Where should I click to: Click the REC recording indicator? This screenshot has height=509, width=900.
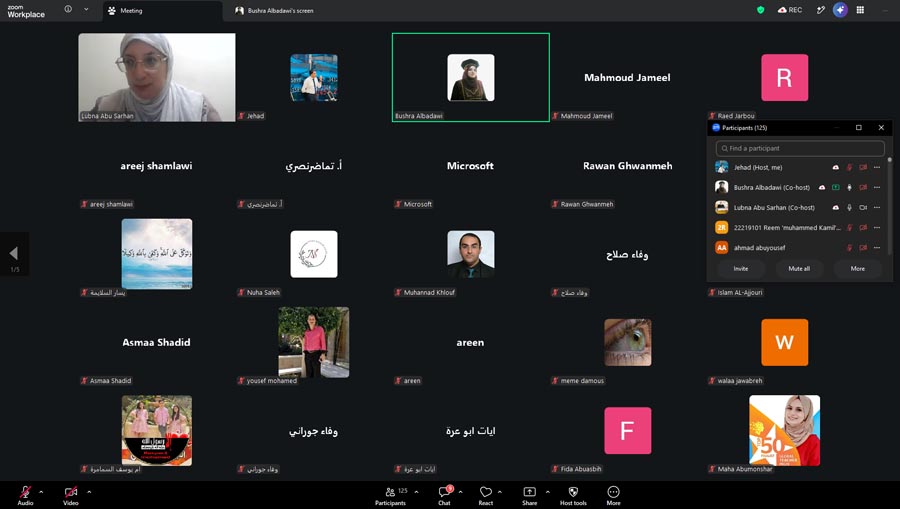tap(790, 10)
